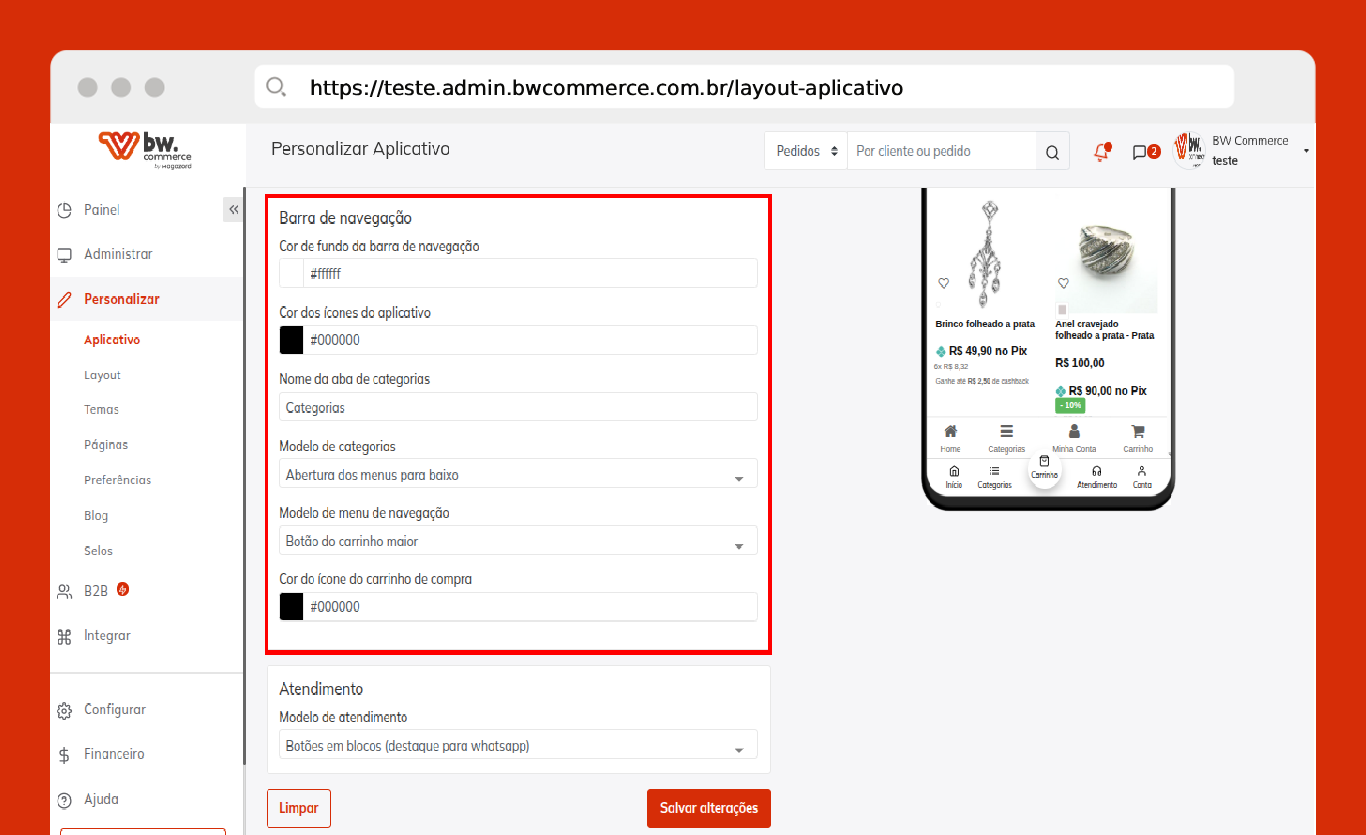The image size is (1366, 835).
Task: Heart the Brinco folheado a prata product
Action: click(x=943, y=283)
